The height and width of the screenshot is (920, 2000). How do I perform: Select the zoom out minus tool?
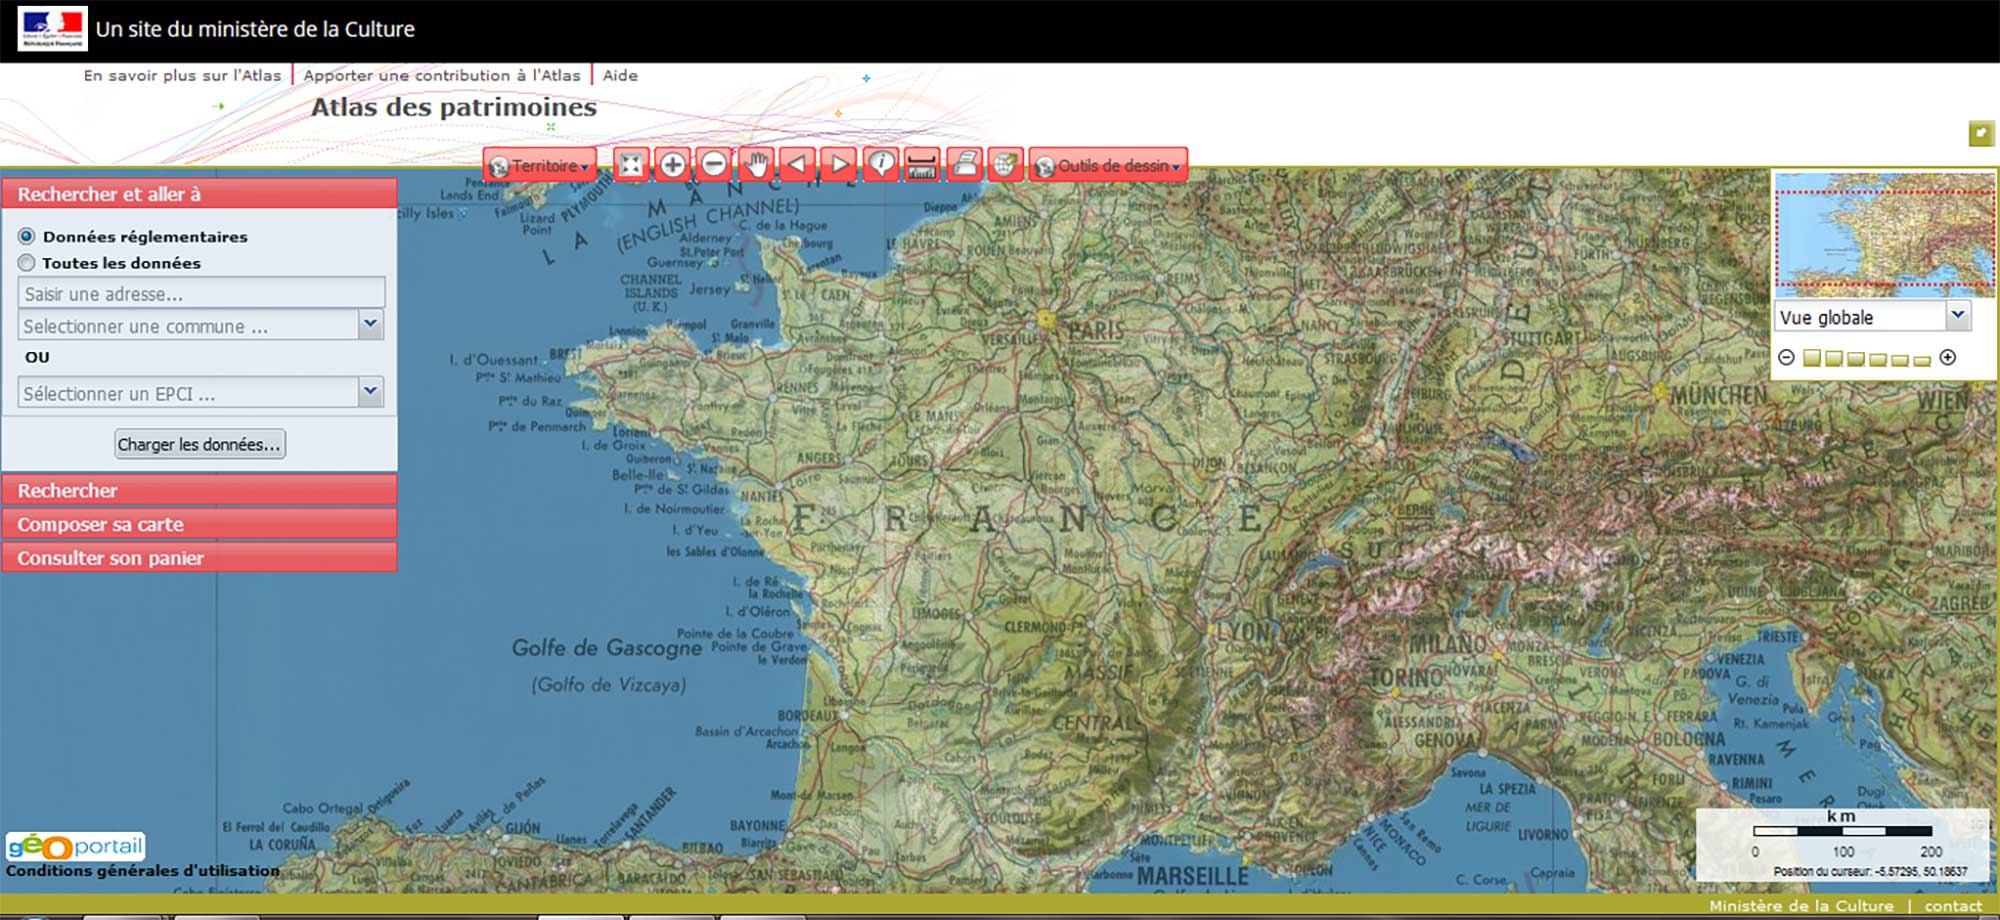714,165
